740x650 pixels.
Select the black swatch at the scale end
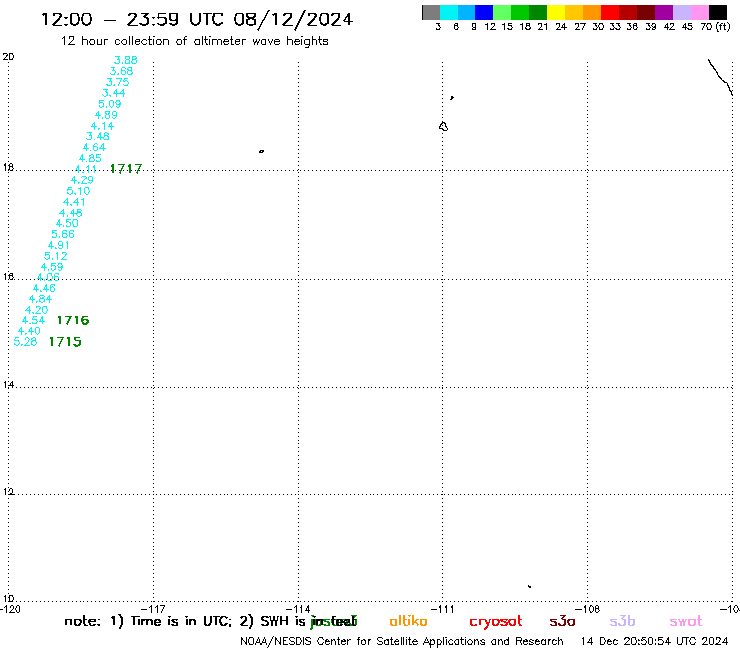click(x=717, y=12)
